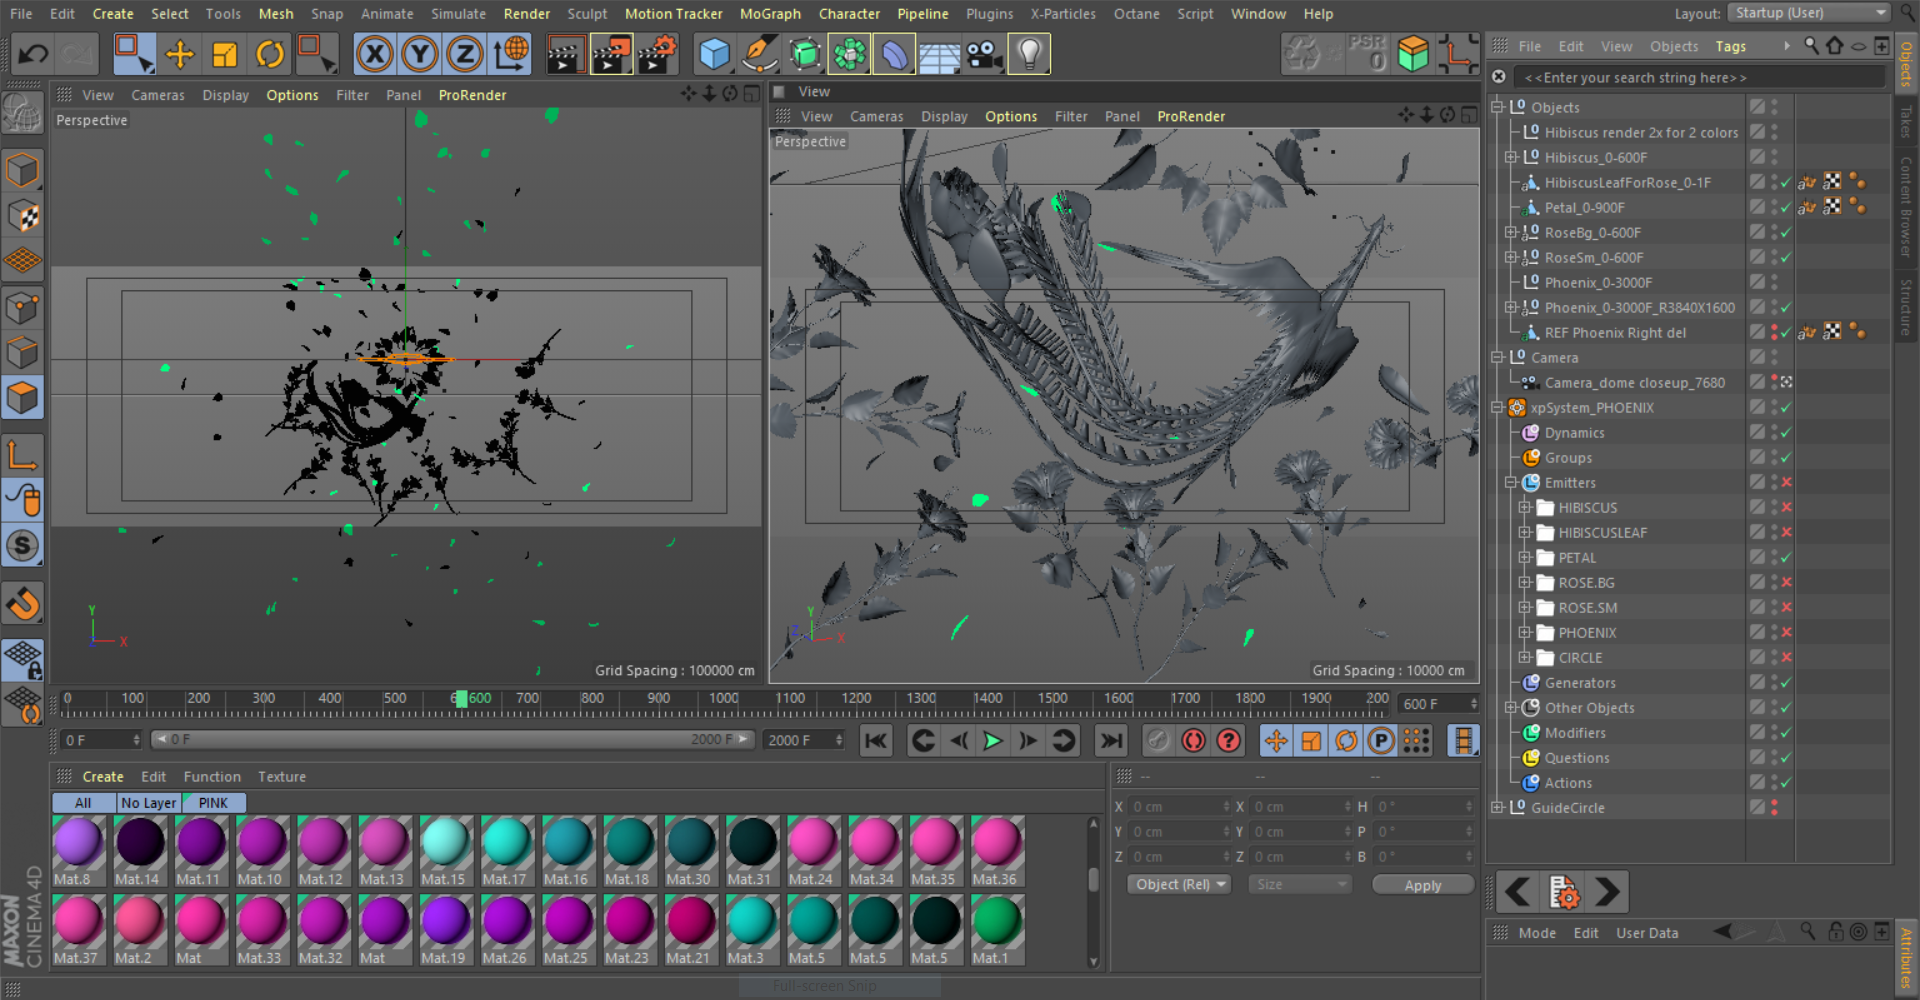Viewport: 1920px width, 1000px height.
Task: Open Material manager Create menu
Action: pyautogui.click(x=103, y=777)
